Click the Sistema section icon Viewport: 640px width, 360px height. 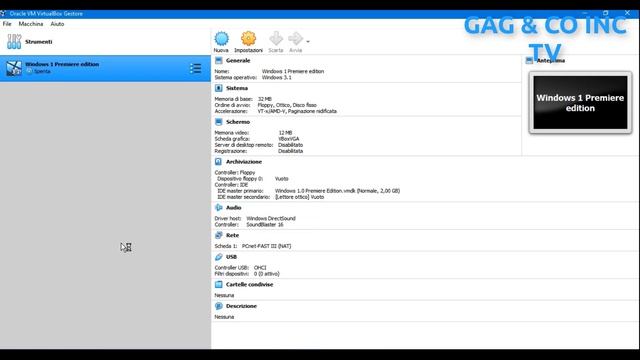tap(219, 88)
